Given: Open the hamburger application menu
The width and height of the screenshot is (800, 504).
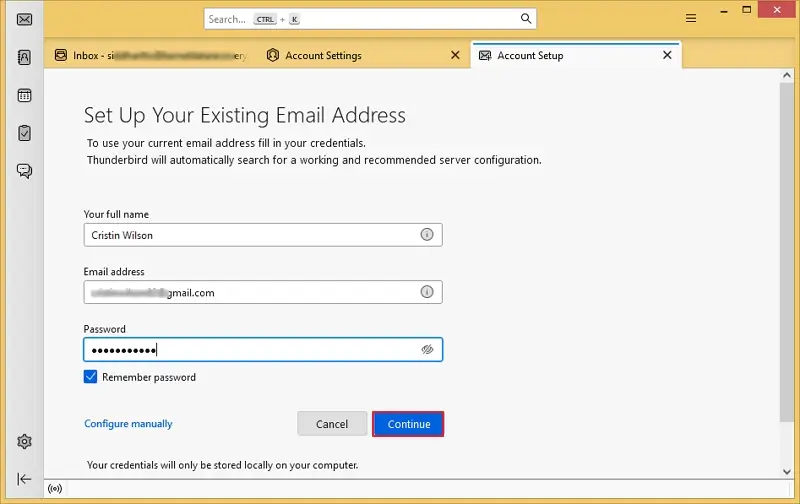Looking at the screenshot, I should (x=691, y=18).
